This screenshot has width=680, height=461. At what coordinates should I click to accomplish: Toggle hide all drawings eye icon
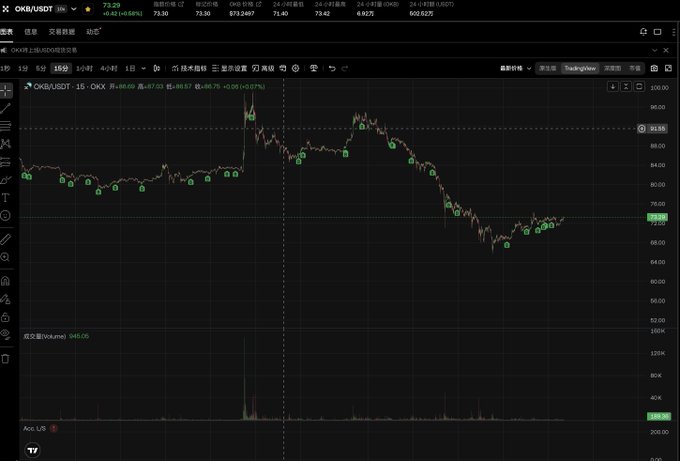[x=6, y=334]
